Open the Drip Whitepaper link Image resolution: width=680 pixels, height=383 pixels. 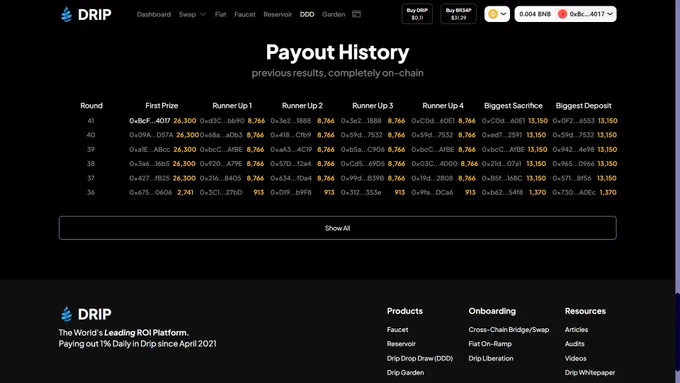pyautogui.click(x=590, y=373)
